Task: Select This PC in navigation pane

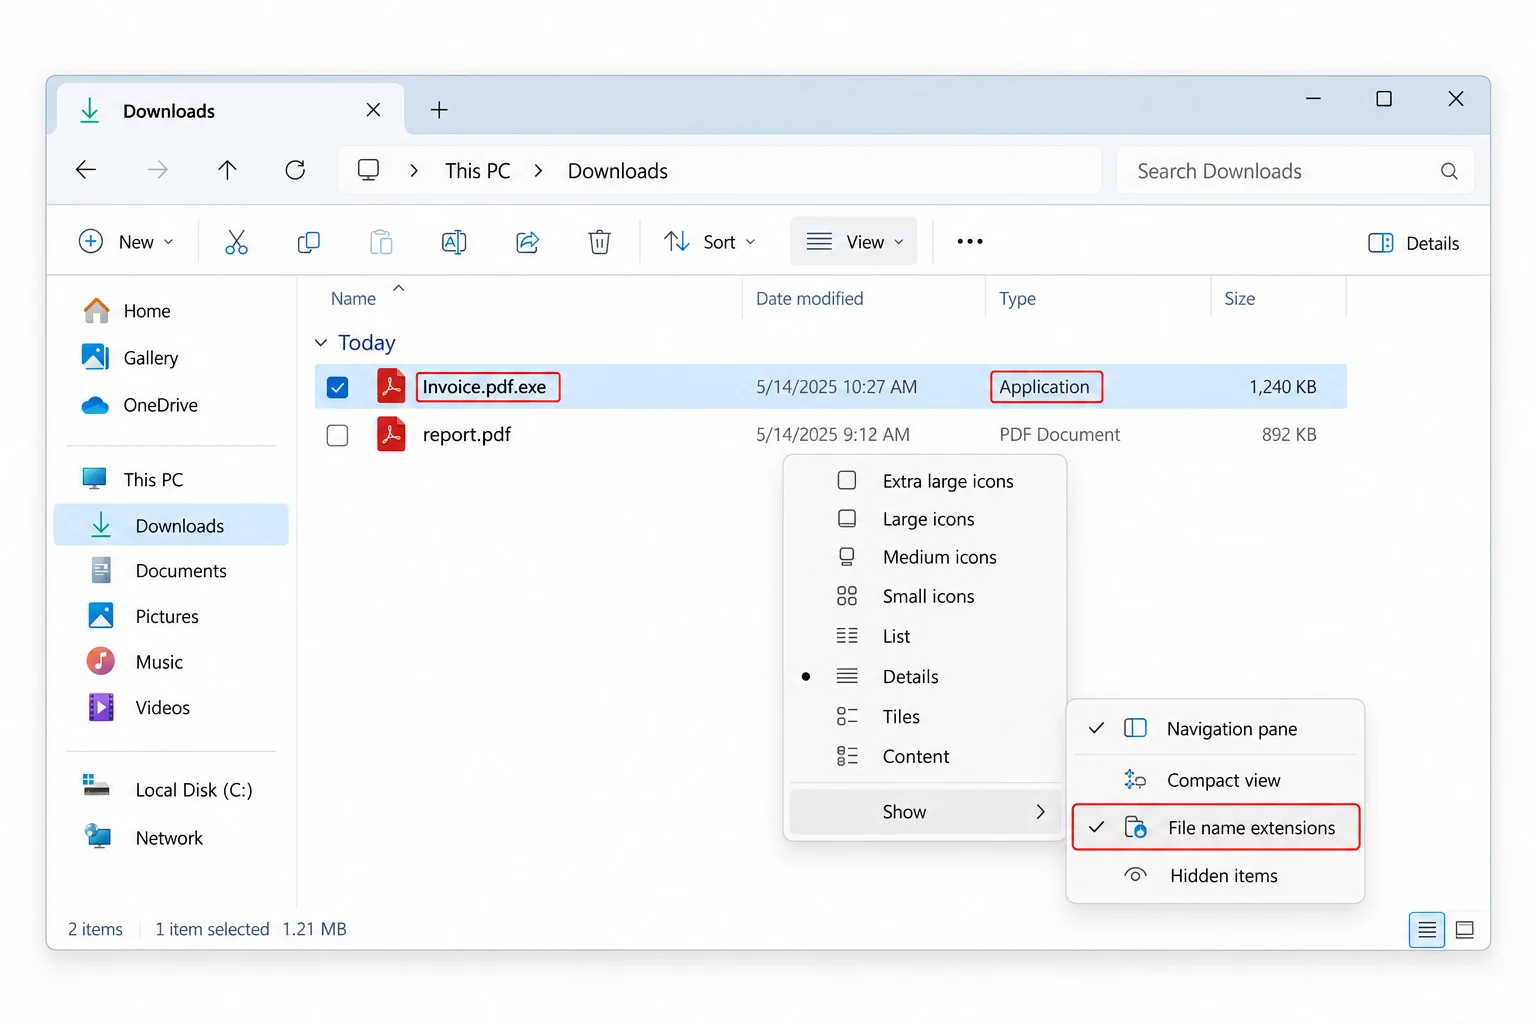Action: (153, 480)
